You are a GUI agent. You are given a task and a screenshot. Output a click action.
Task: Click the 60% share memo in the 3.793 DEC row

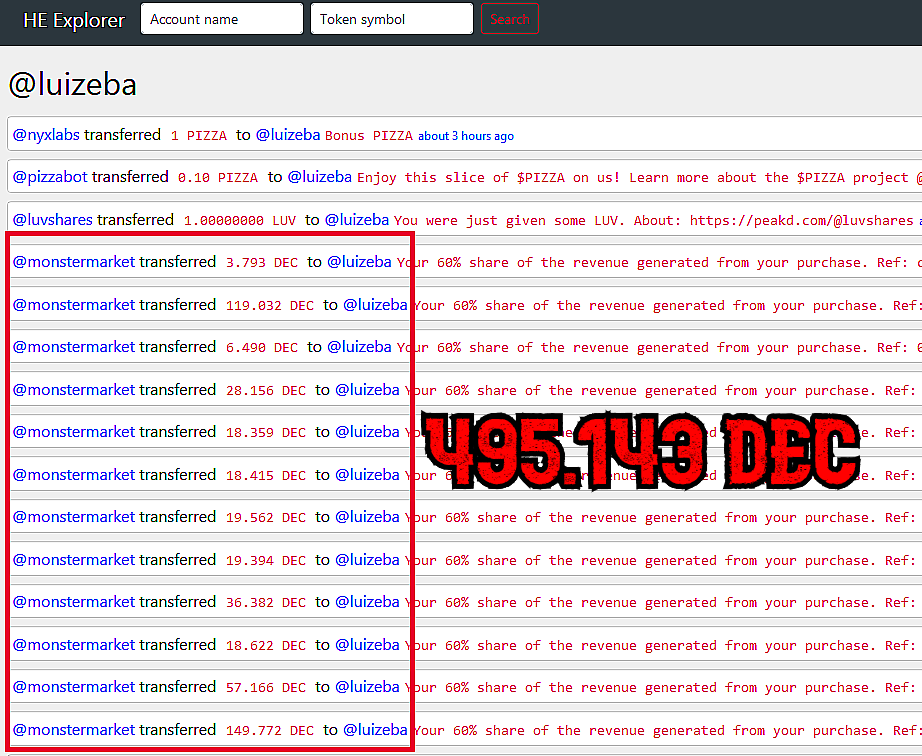[x=659, y=263]
